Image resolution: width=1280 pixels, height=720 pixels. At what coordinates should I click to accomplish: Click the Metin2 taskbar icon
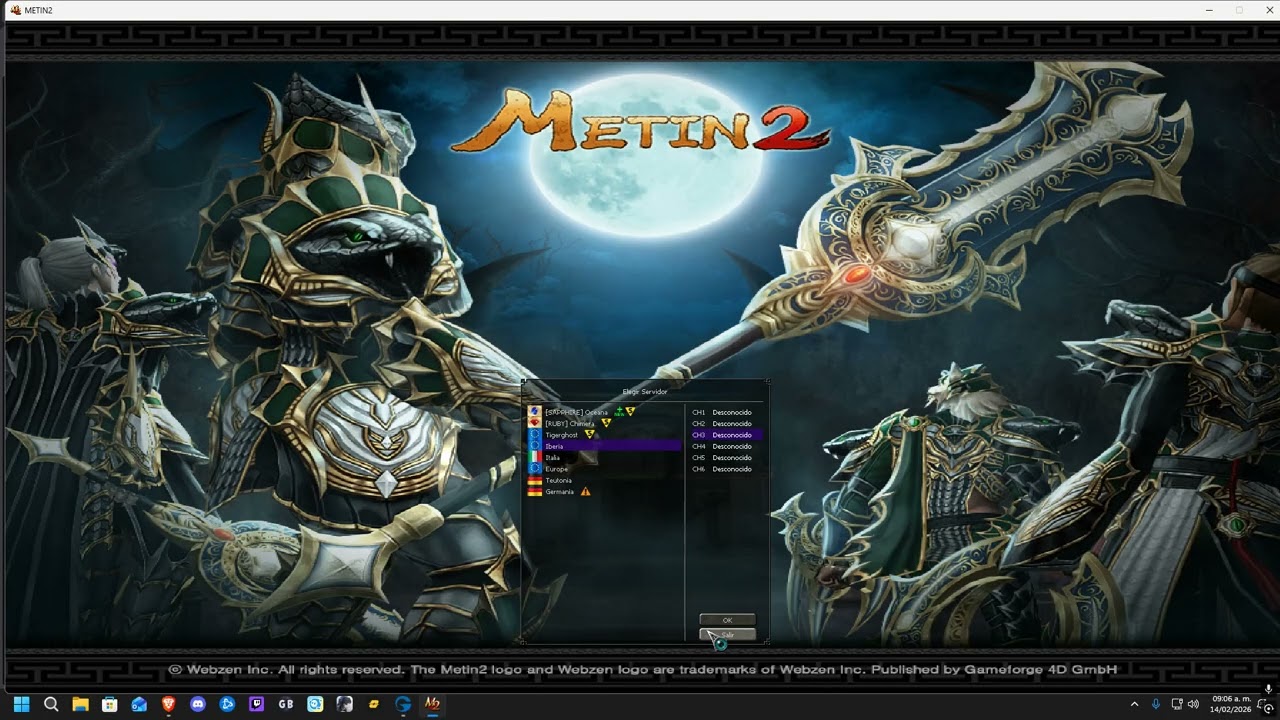[432, 704]
